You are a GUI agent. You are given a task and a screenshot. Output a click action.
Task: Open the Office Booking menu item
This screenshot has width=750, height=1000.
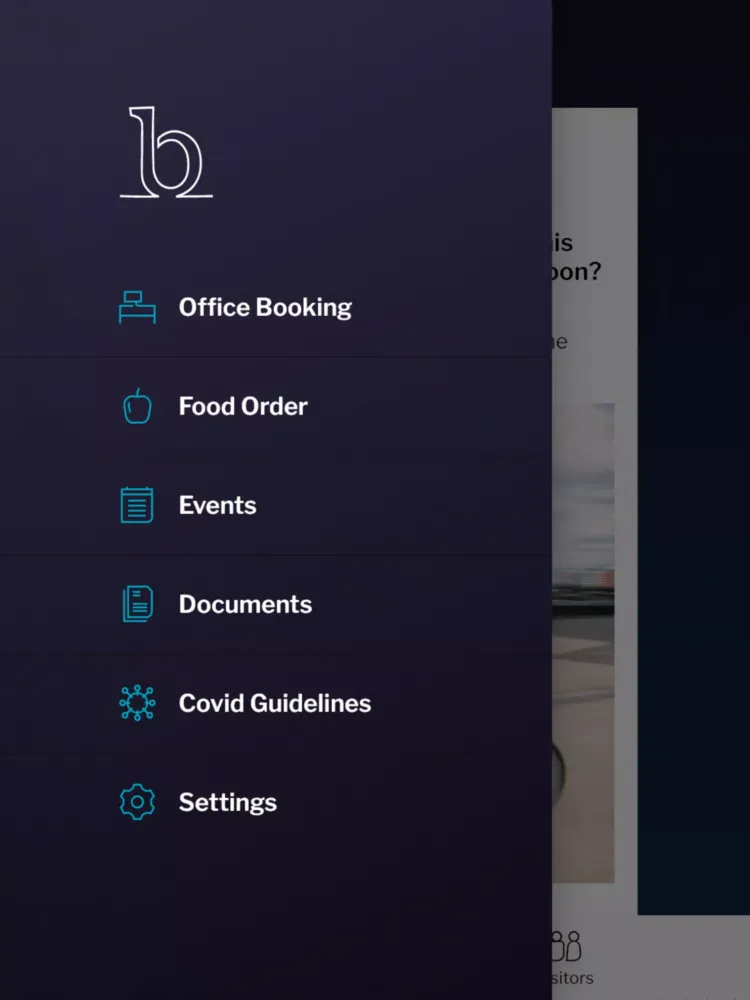point(265,307)
